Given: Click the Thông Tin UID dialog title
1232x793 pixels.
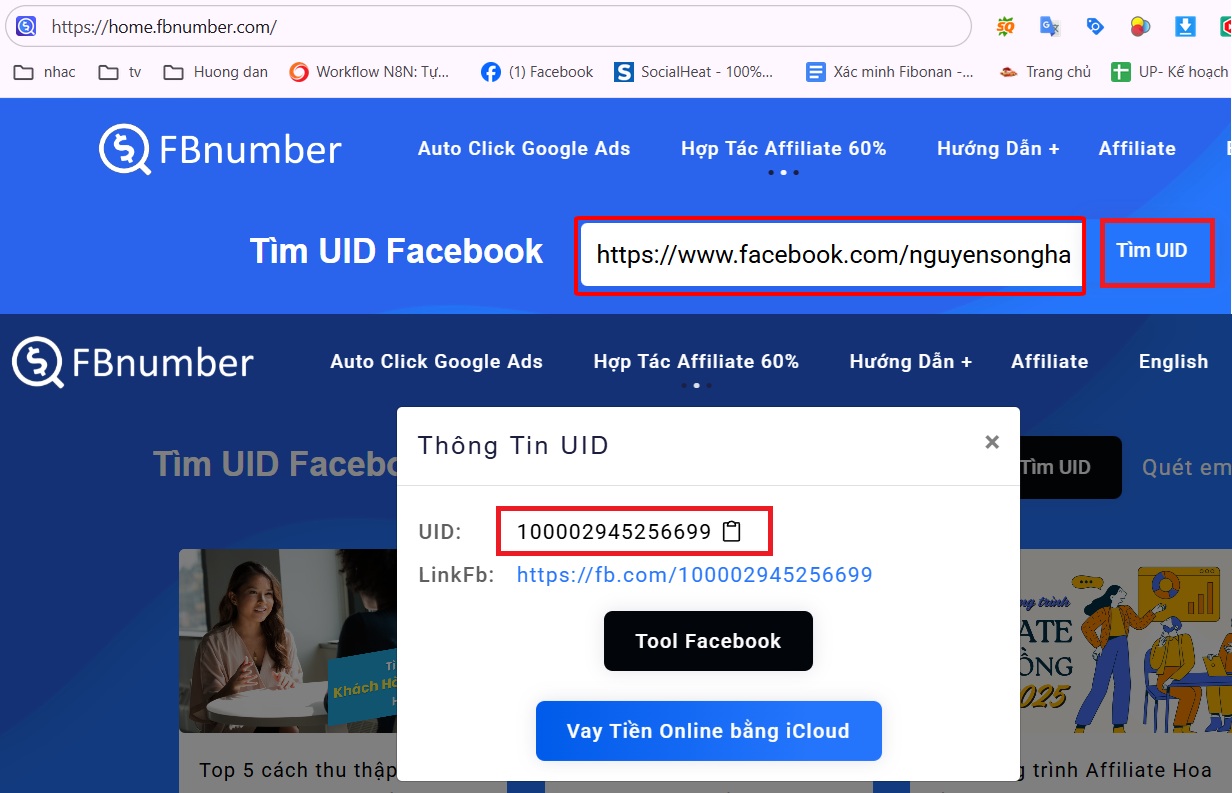Looking at the screenshot, I should tap(514, 445).
